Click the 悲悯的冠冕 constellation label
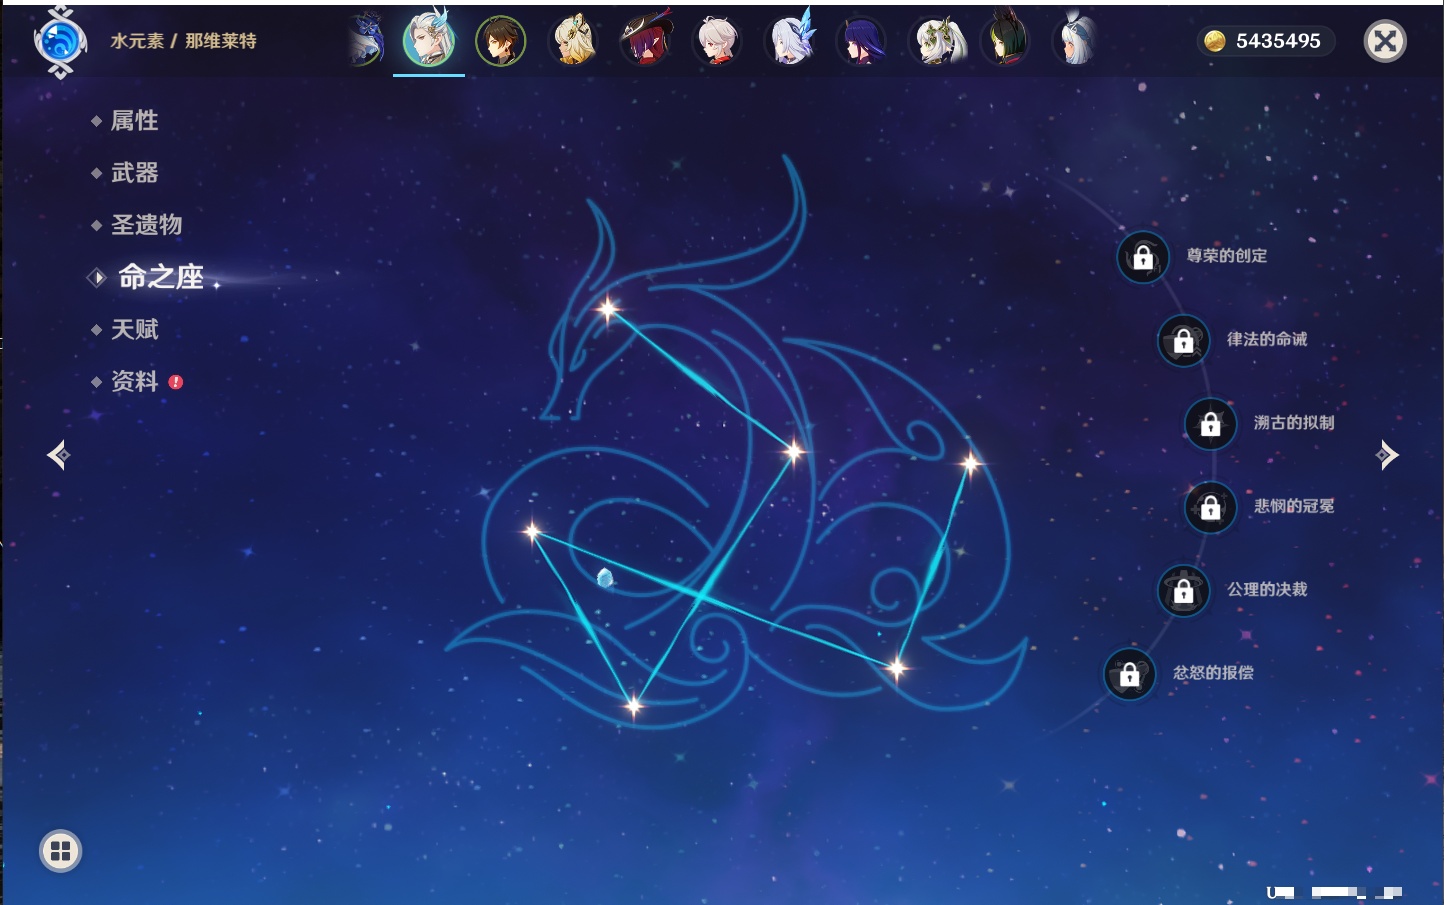This screenshot has height=905, width=1444. click(x=1294, y=506)
